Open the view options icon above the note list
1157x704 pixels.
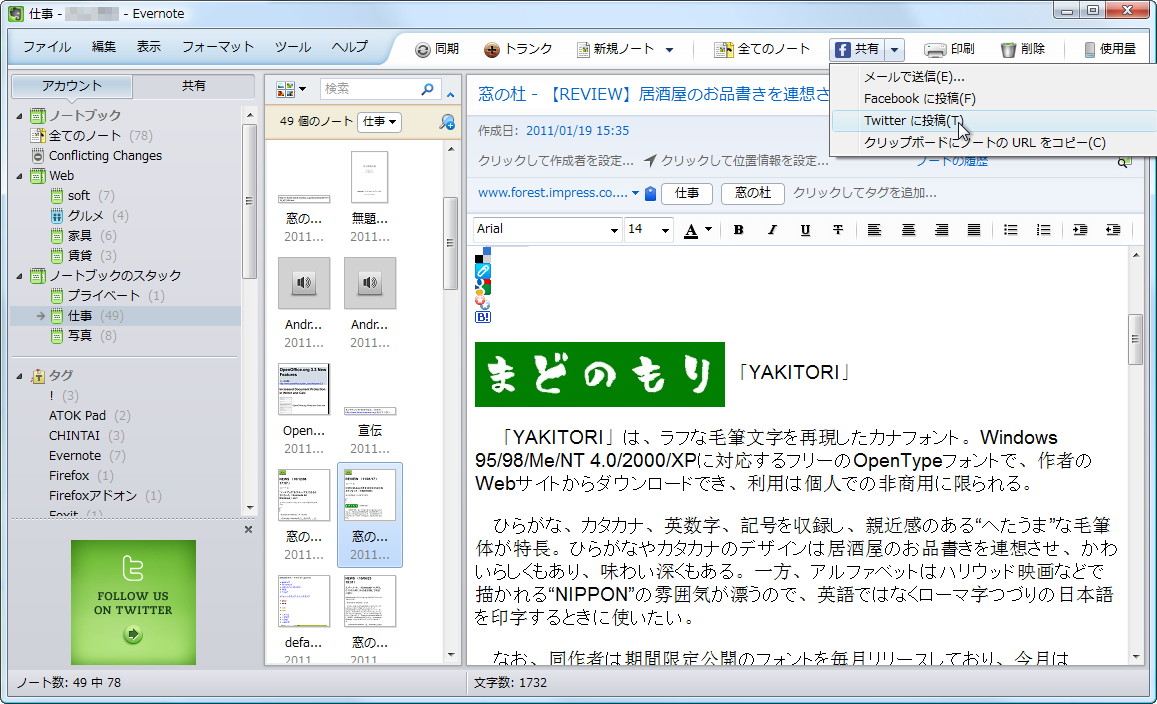pyautogui.click(x=288, y=88)
